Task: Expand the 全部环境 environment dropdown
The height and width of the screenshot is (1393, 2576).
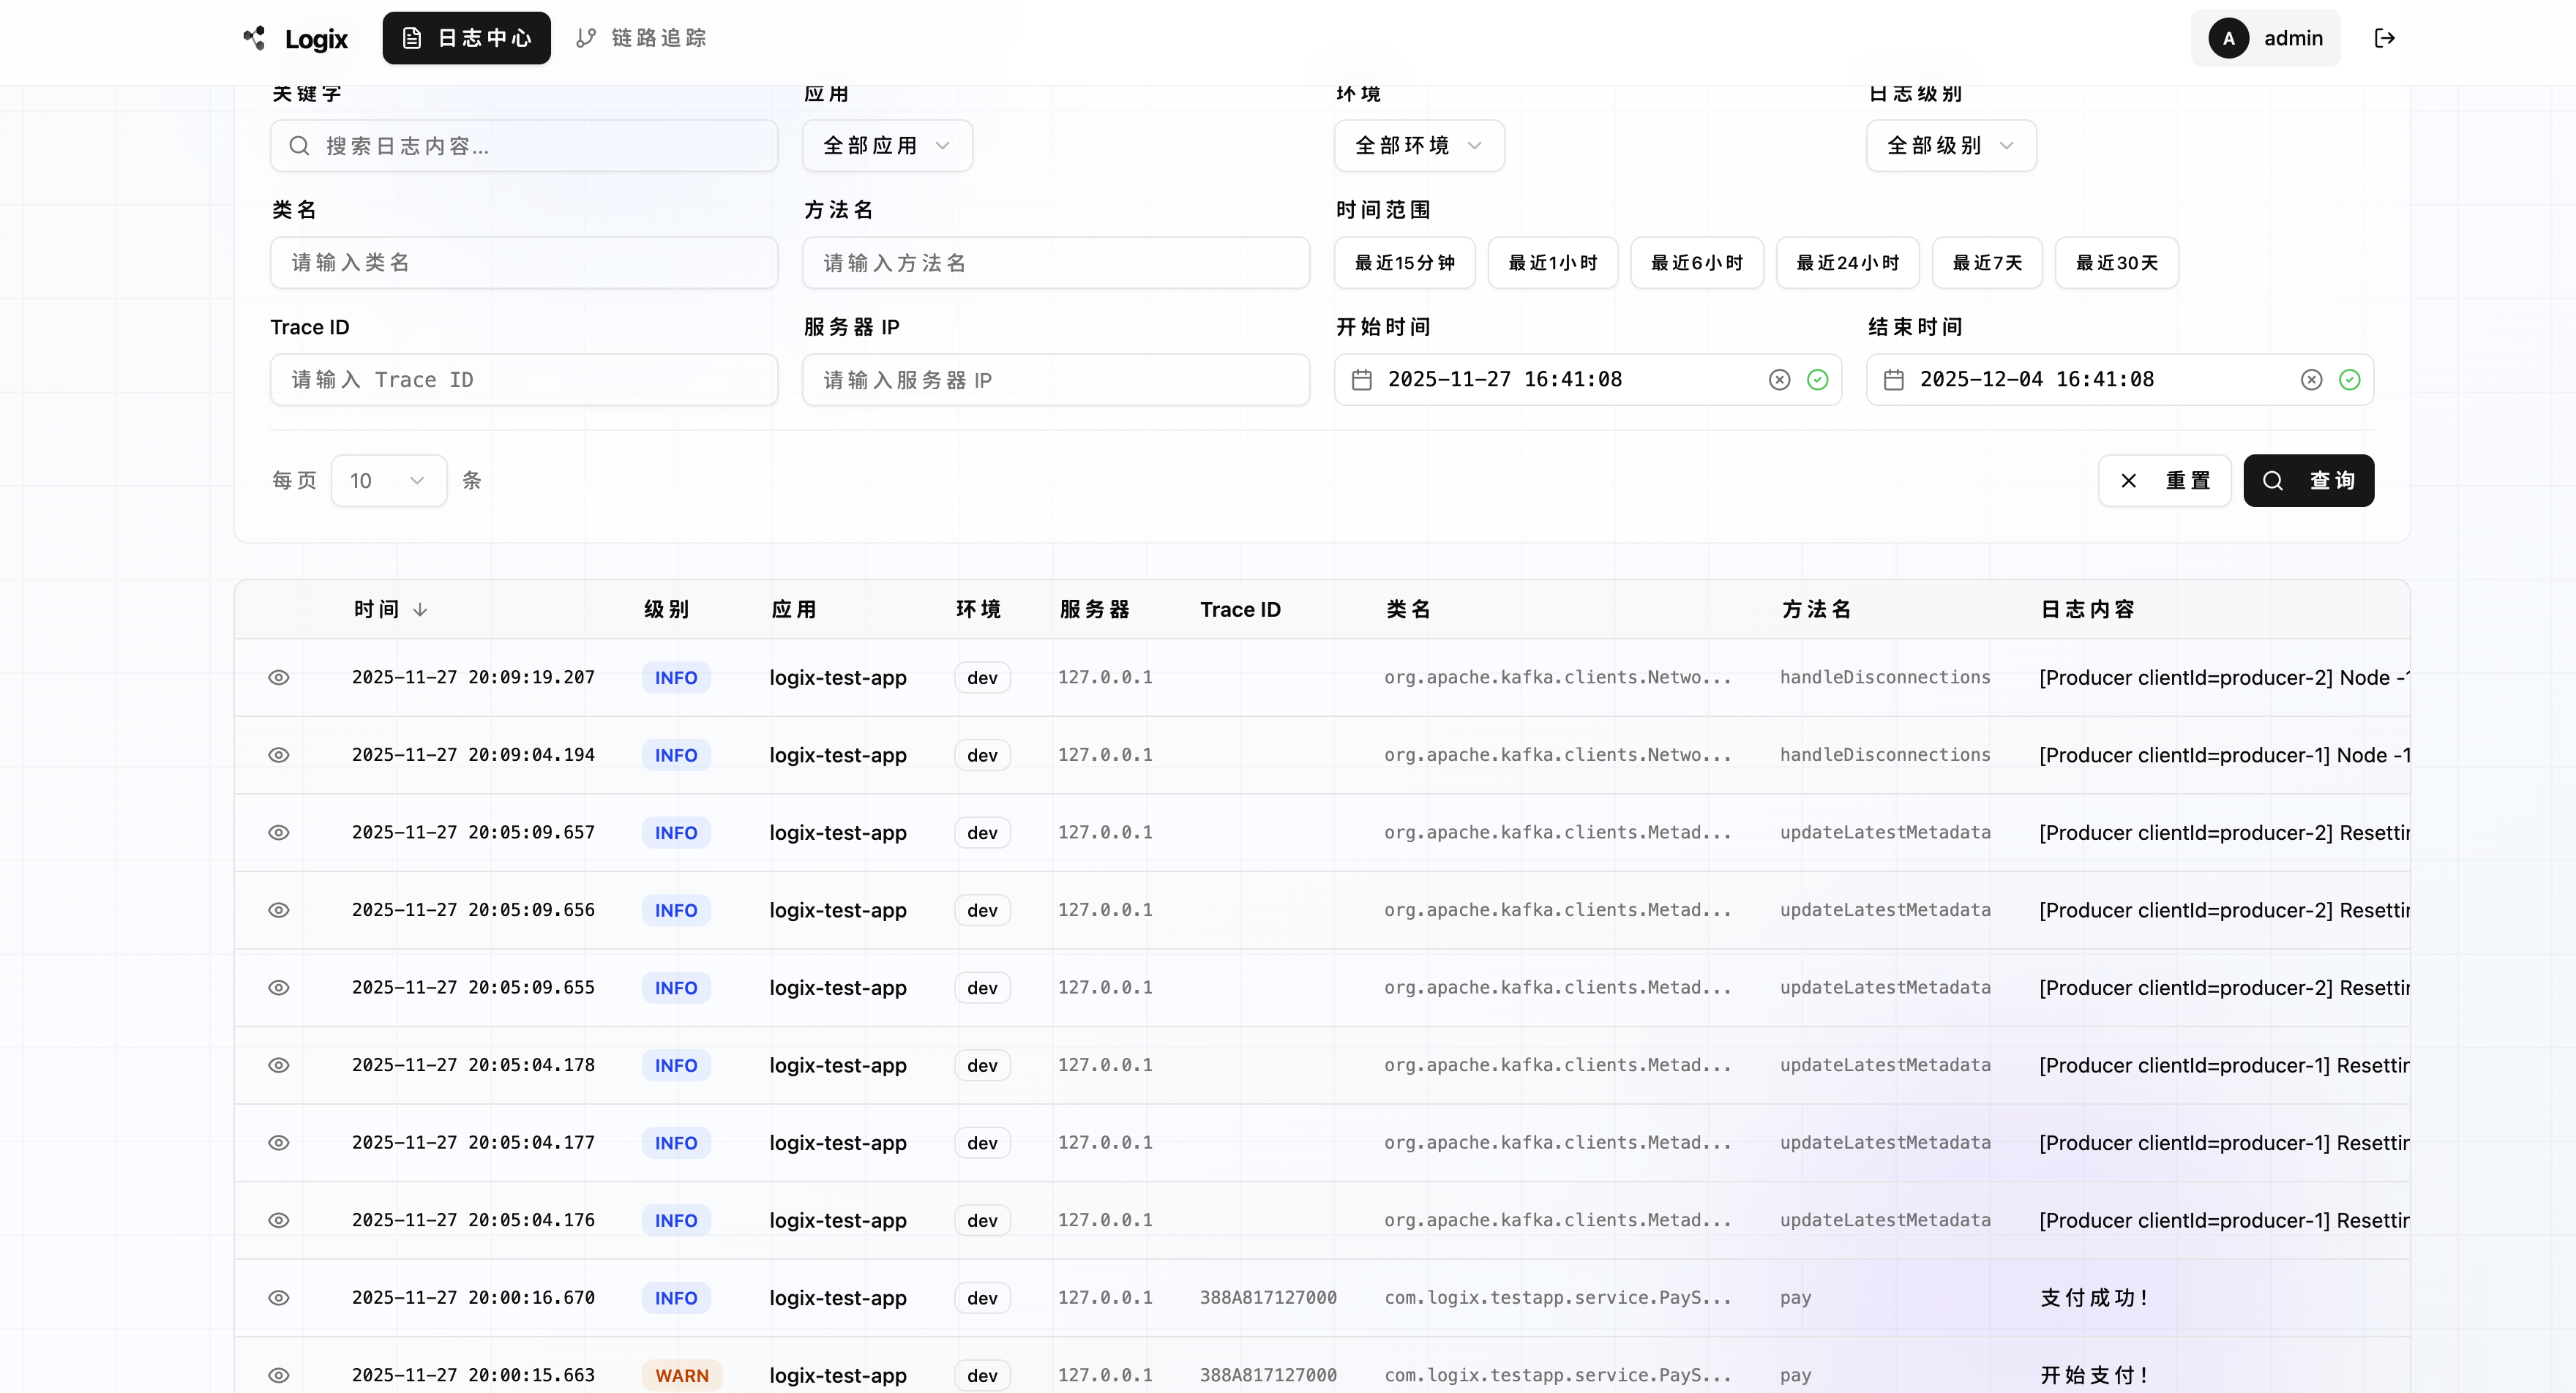Action: [1418, 146]
